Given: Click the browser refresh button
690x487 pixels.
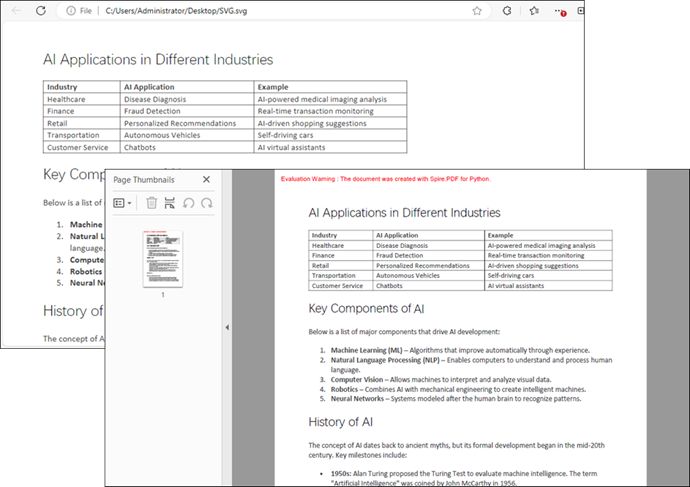Looking at the screenshot, I should (x=41, y=11).
